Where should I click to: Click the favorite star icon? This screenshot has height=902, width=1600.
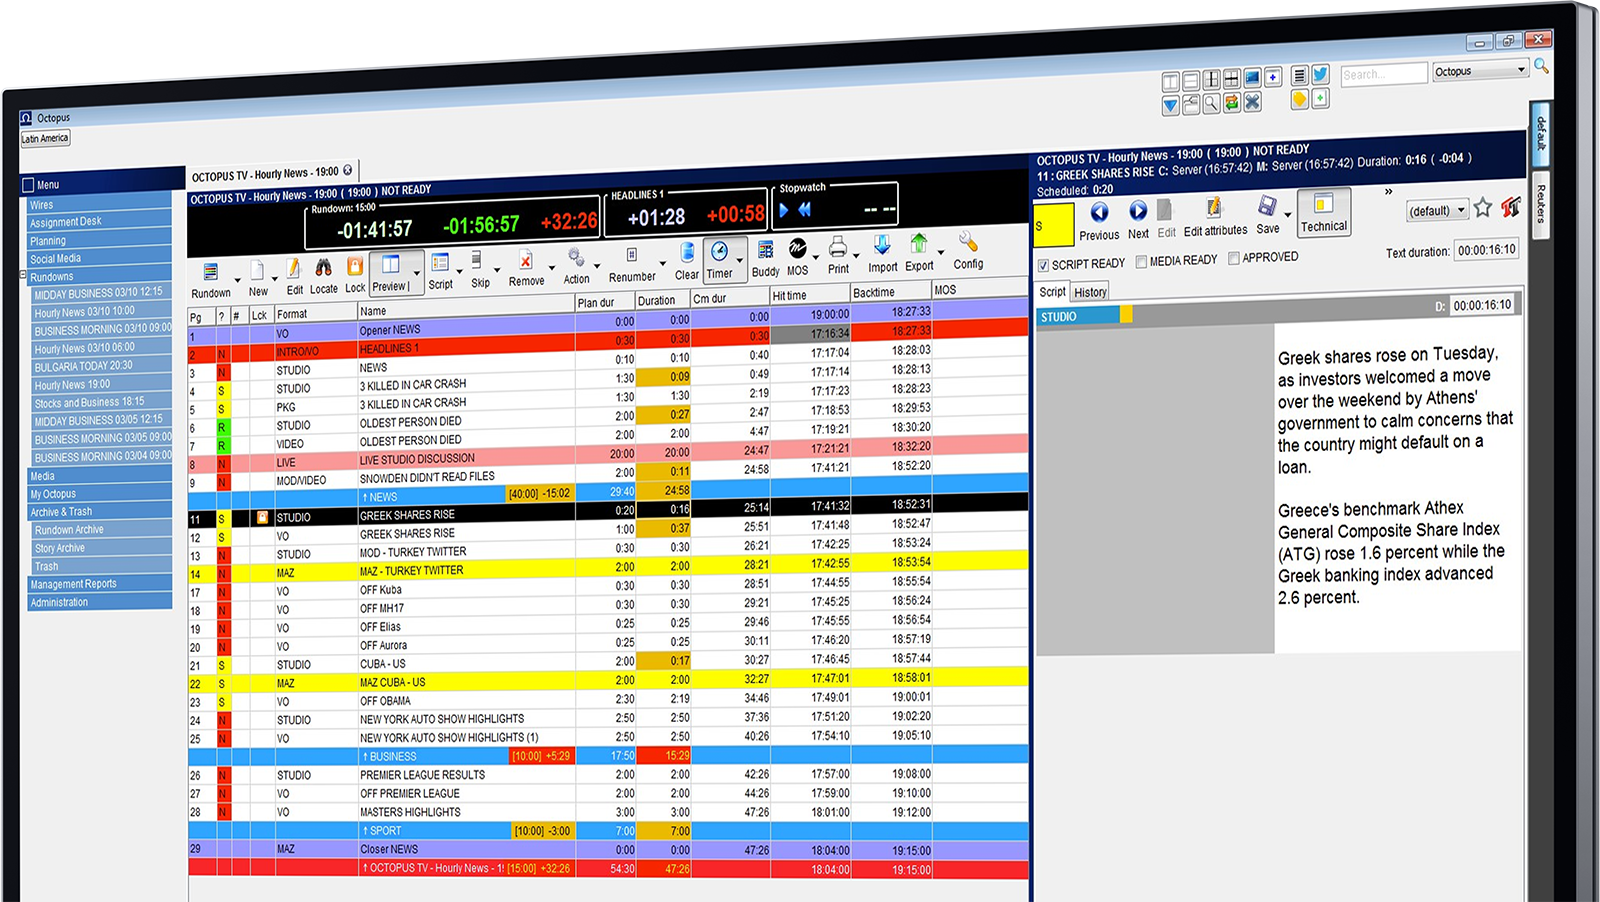pos(1483,208)
